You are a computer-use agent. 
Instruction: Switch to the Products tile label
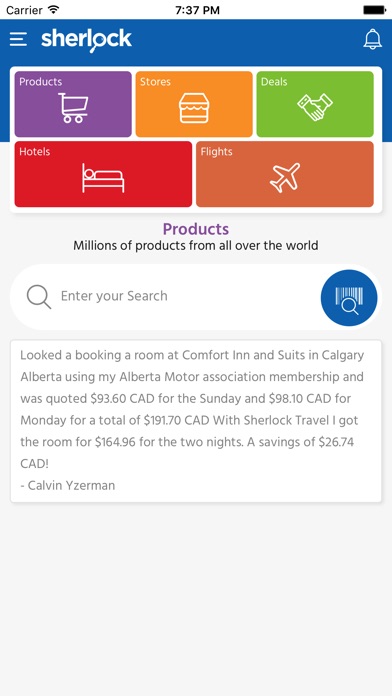40,82
